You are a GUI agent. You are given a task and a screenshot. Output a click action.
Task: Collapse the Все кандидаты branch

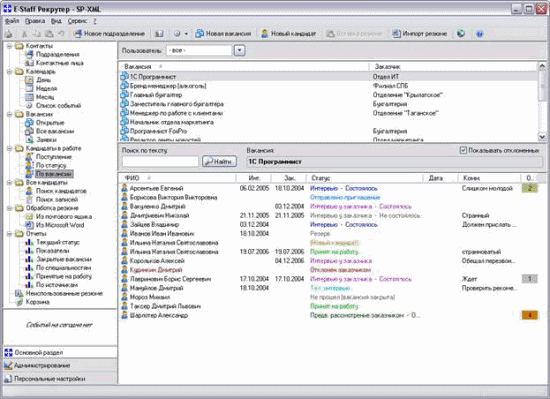coord(10,182)
